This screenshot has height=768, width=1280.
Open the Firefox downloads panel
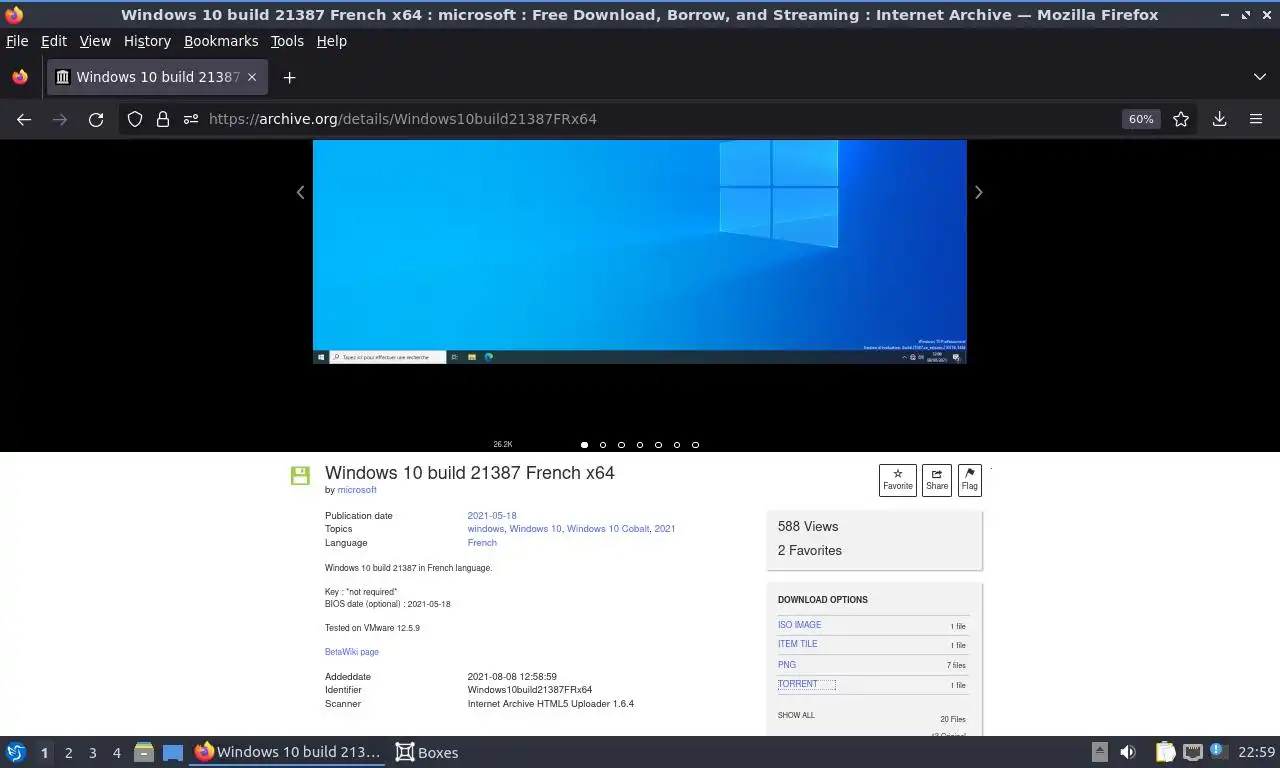coord(1220,119)
